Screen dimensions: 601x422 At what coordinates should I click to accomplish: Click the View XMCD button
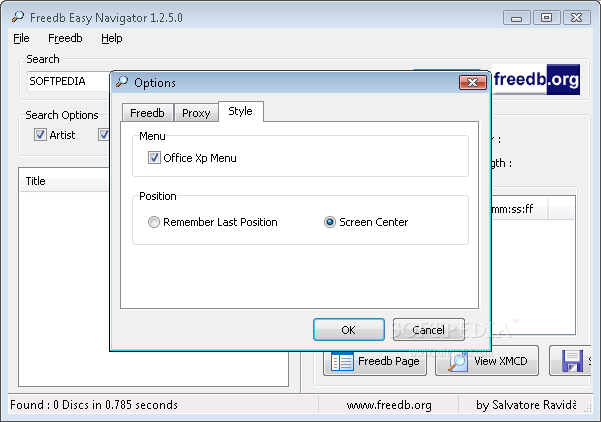click(x=487, y=361)
